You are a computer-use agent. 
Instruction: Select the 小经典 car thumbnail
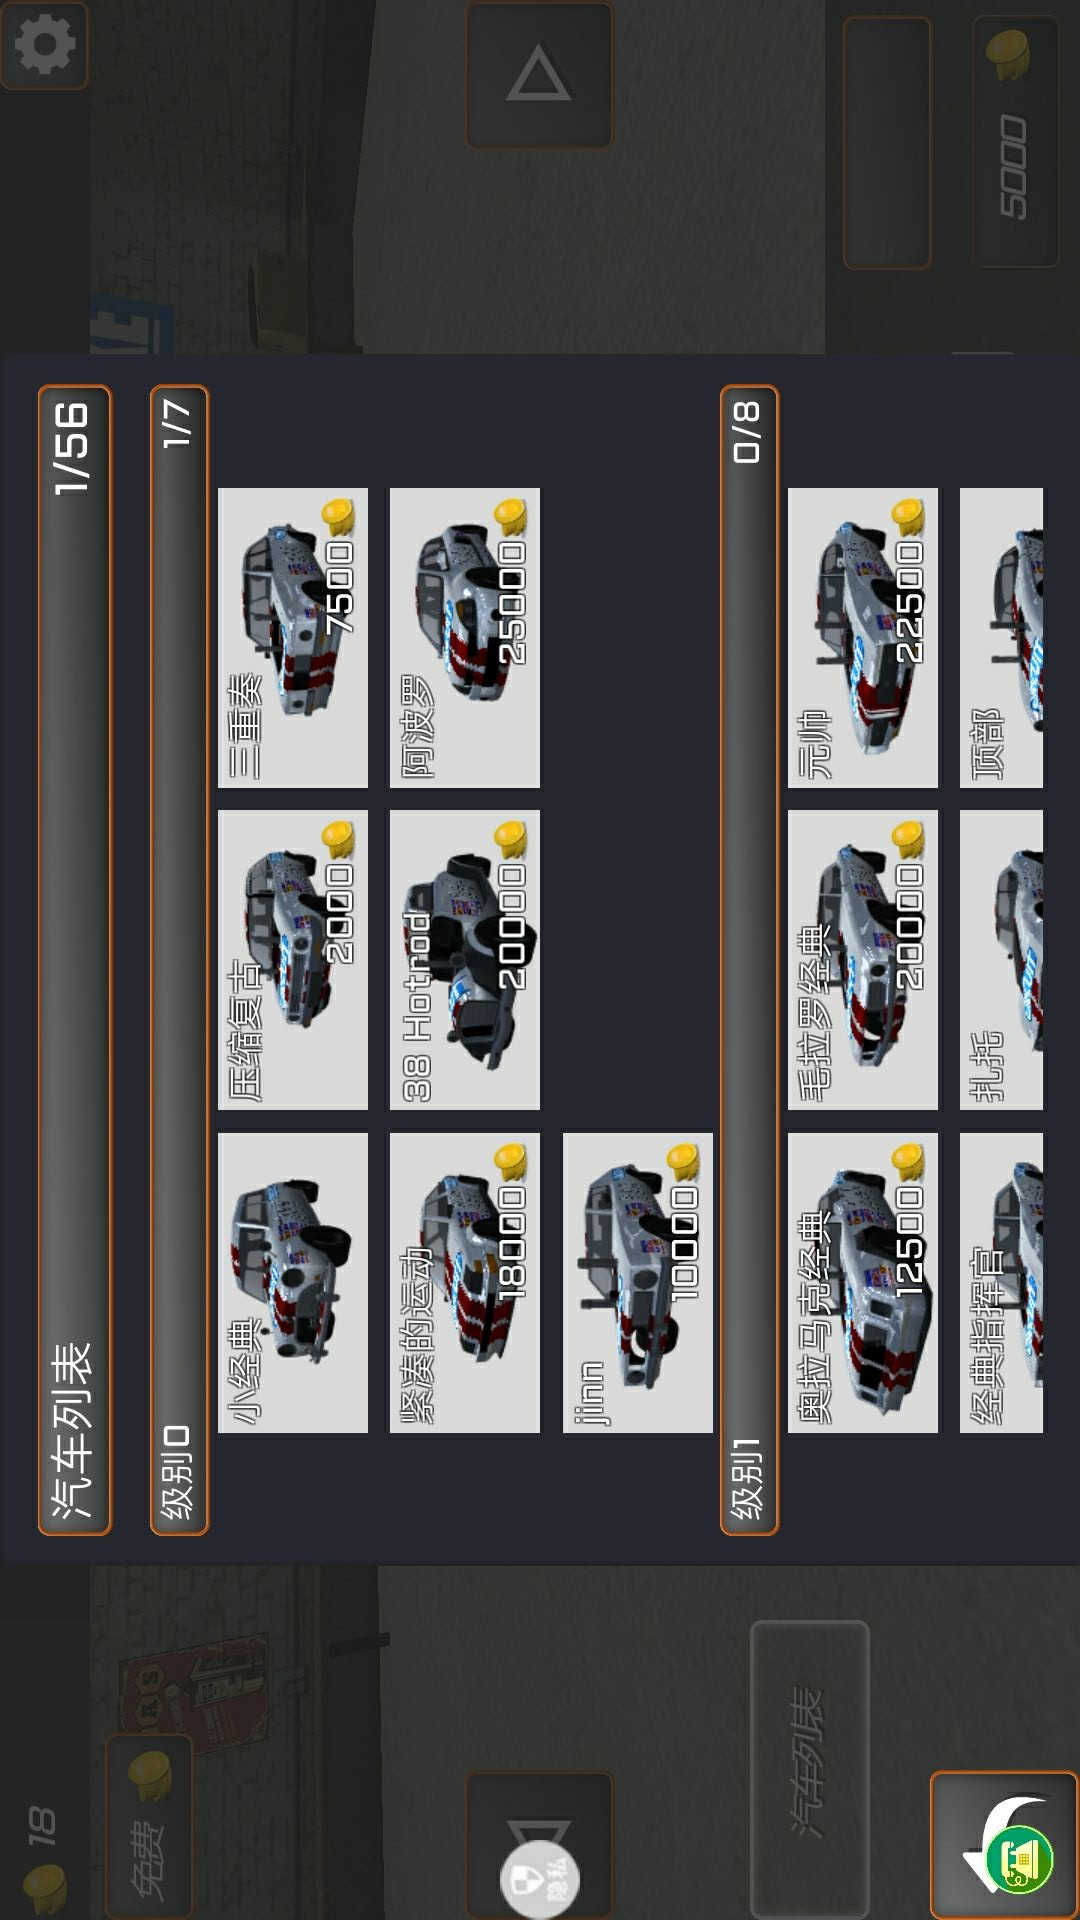click(x=293, y=1283)
